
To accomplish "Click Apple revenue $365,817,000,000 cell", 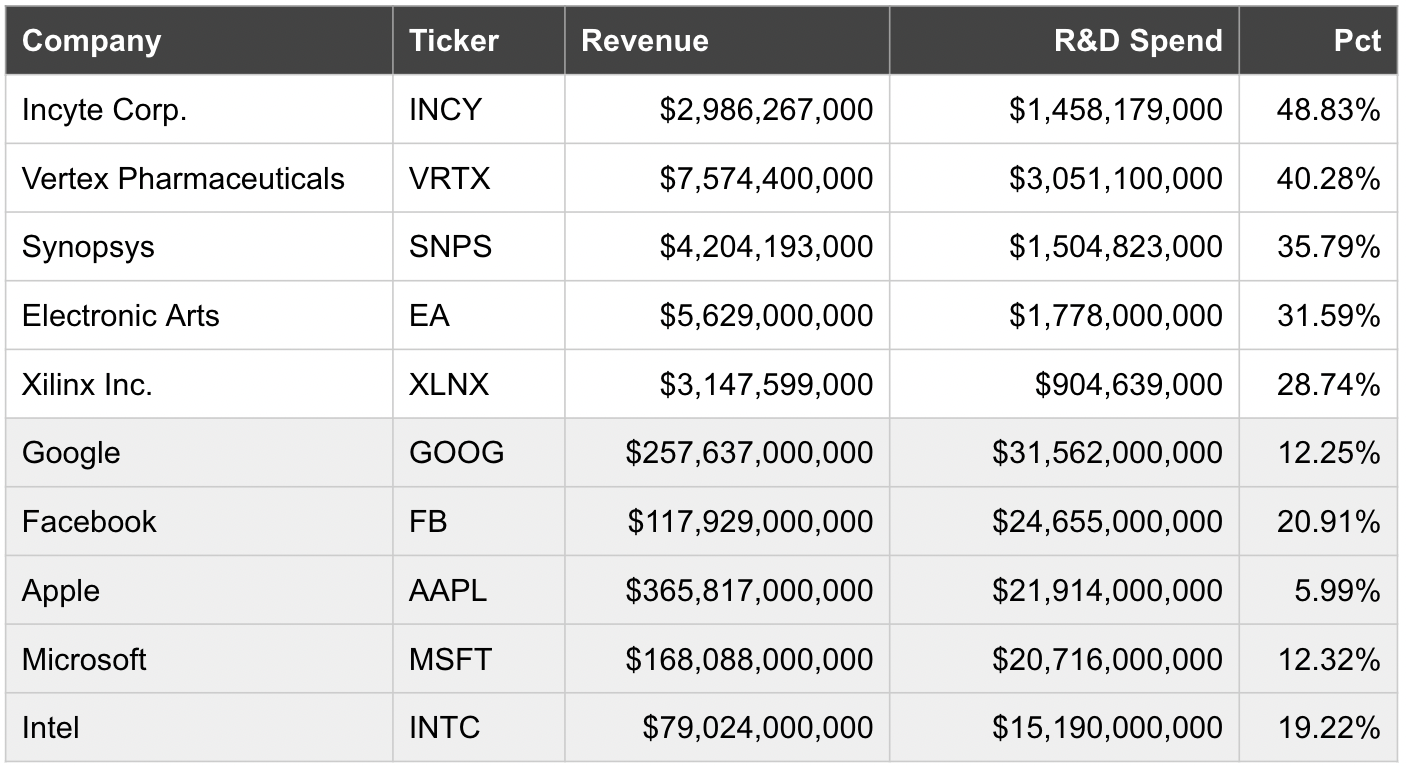I will pos(749,590).
